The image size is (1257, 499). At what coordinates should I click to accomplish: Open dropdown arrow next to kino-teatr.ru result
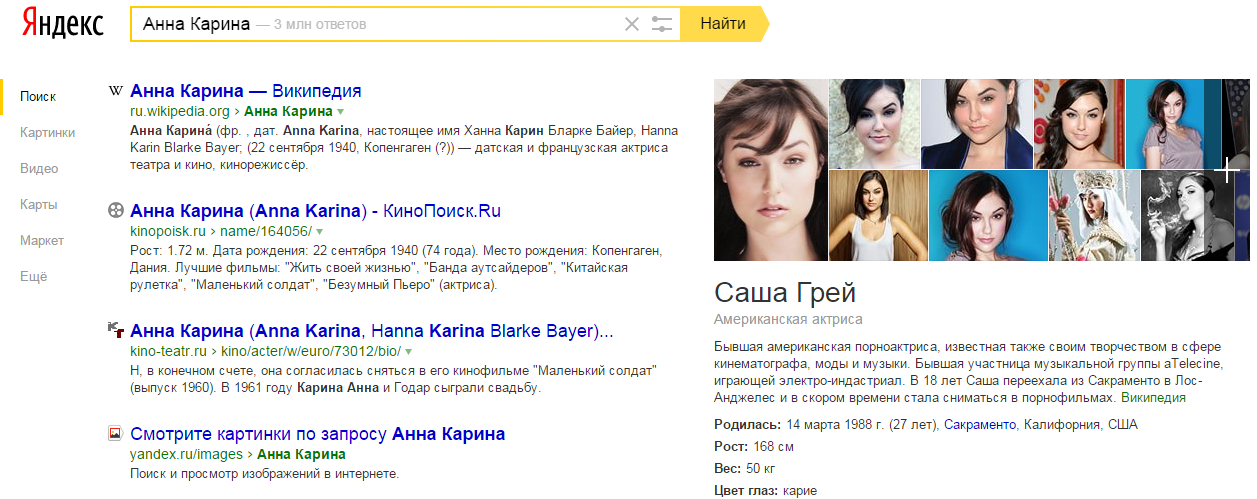409,352
